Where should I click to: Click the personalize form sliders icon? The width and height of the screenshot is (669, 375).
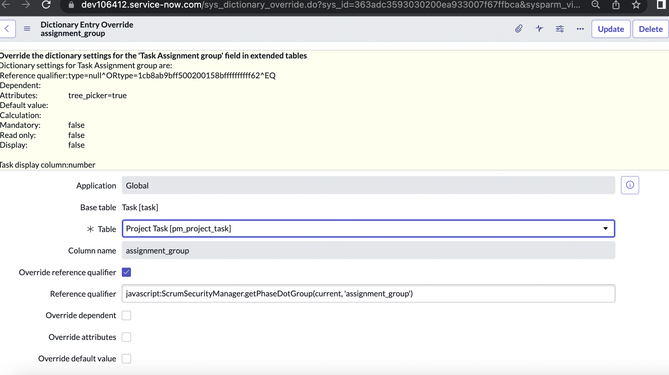560,29
